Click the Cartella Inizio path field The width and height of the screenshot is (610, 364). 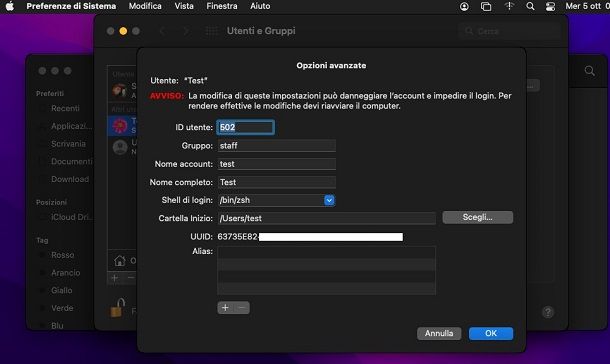[326, 219]
